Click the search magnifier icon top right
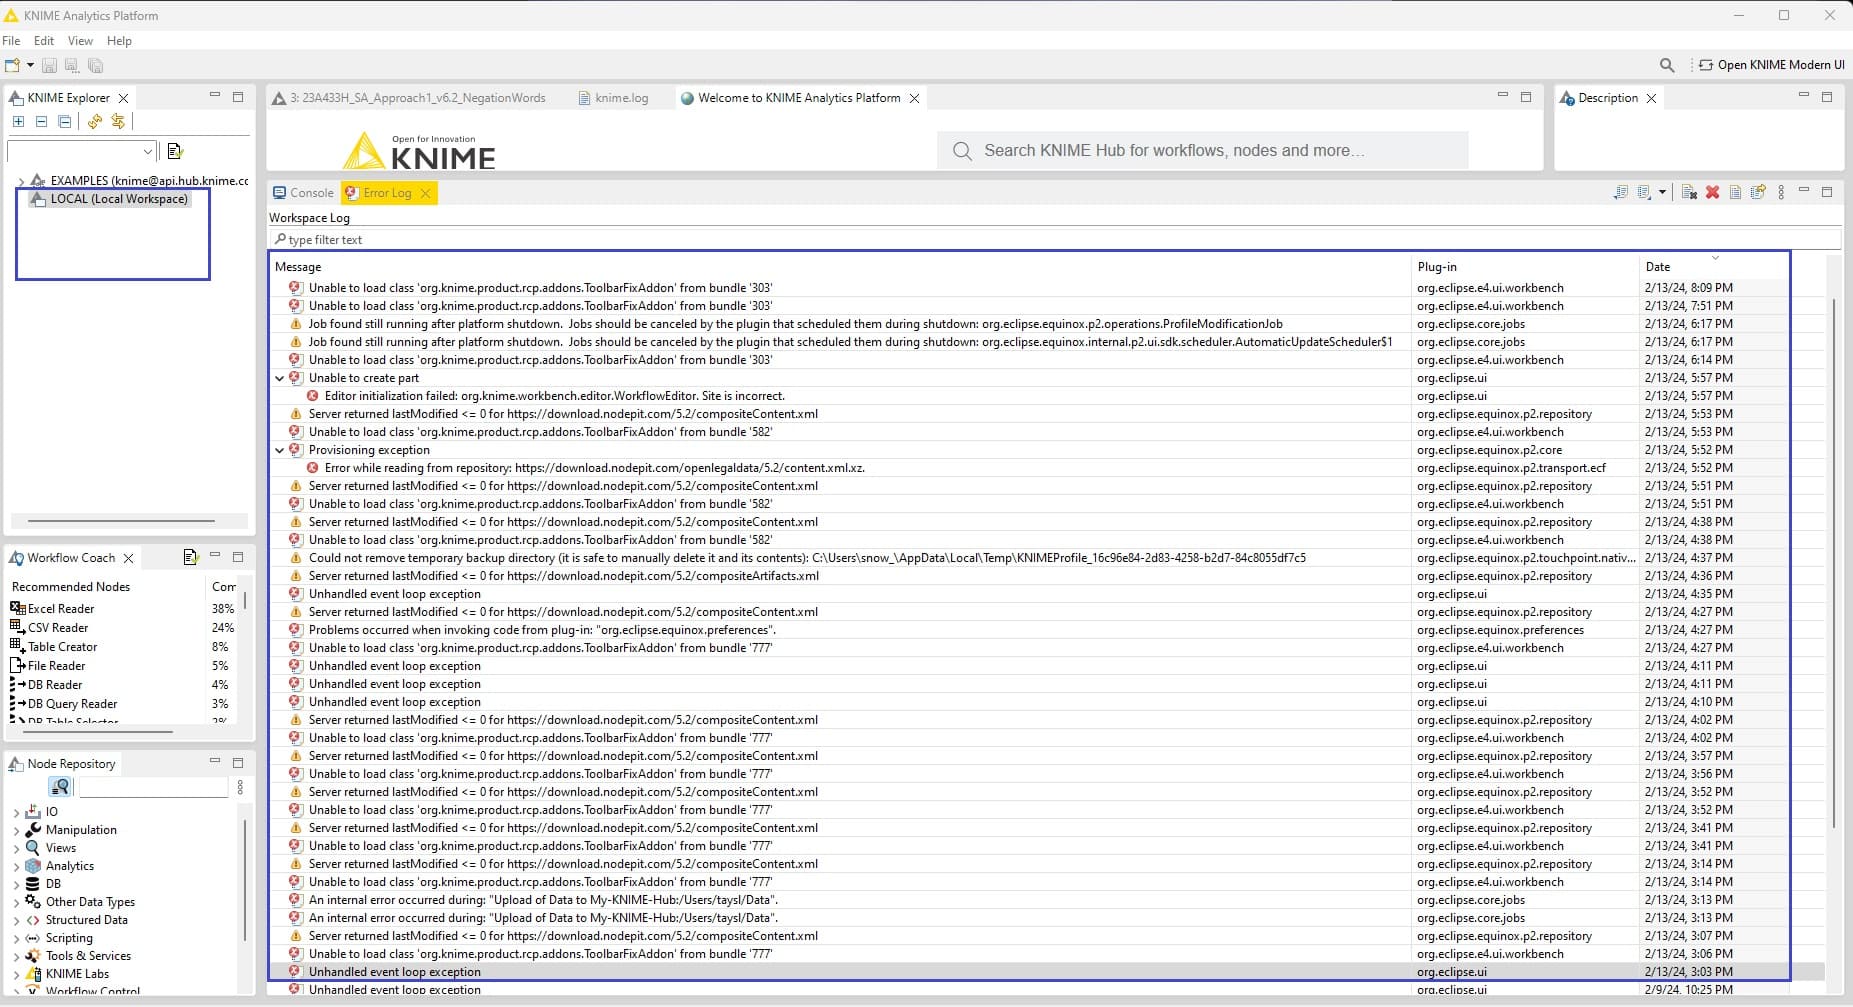 click(x=1666, y=65)
